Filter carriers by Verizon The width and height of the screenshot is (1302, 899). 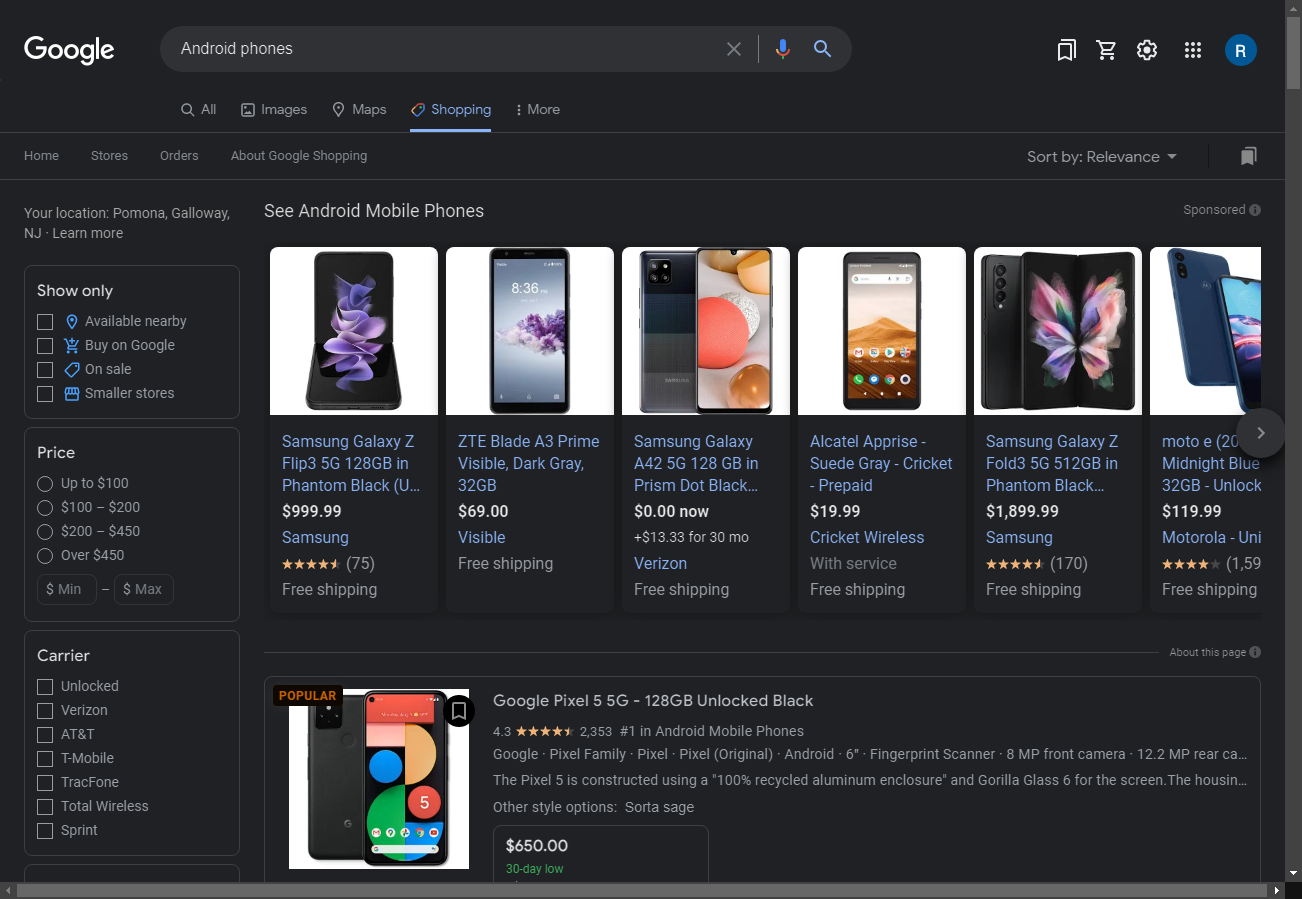click(x=45, y=710)
